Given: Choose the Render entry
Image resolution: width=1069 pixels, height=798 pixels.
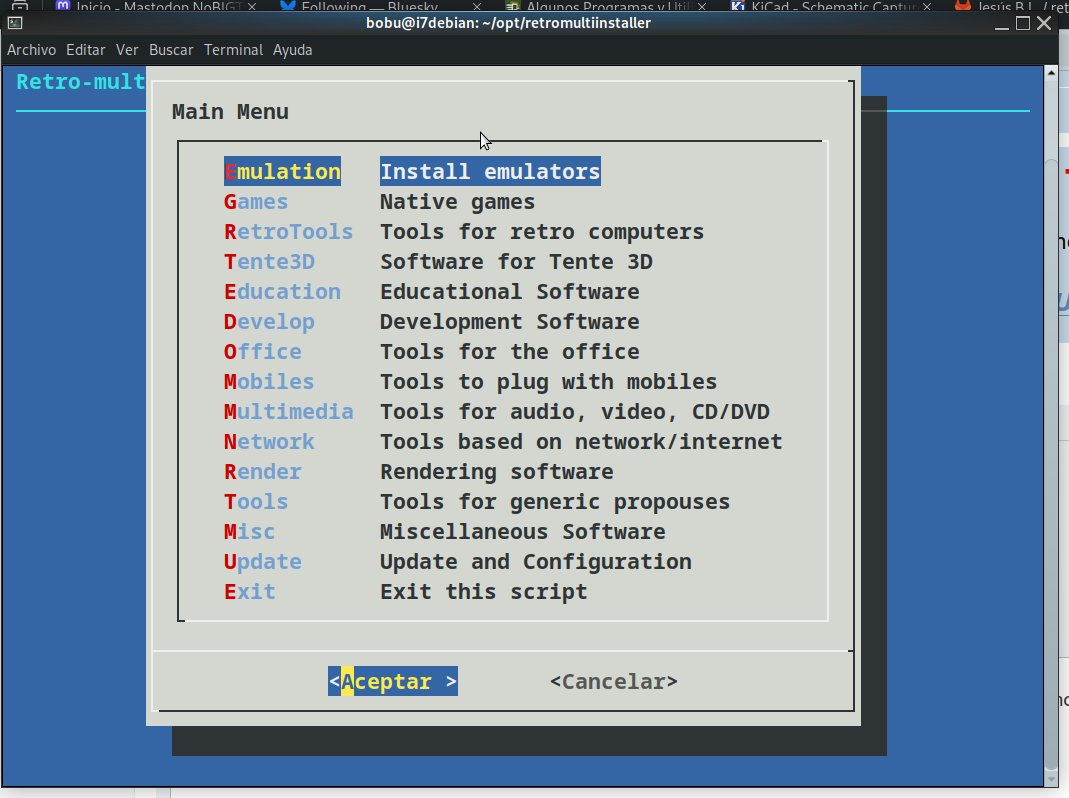Looking at the screenshot, I should tap(262, 472).
